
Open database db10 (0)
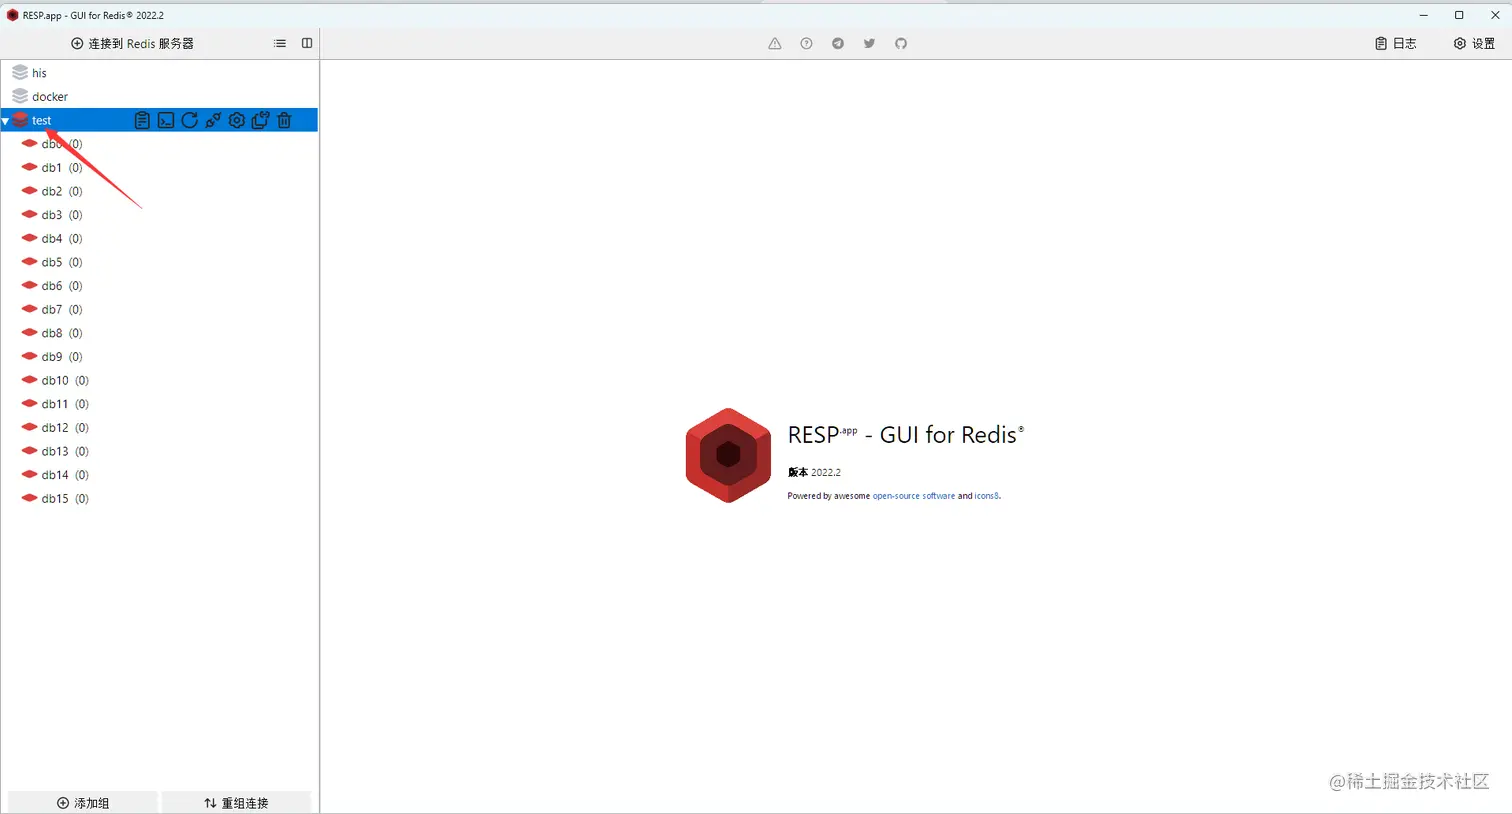[65, 381]
